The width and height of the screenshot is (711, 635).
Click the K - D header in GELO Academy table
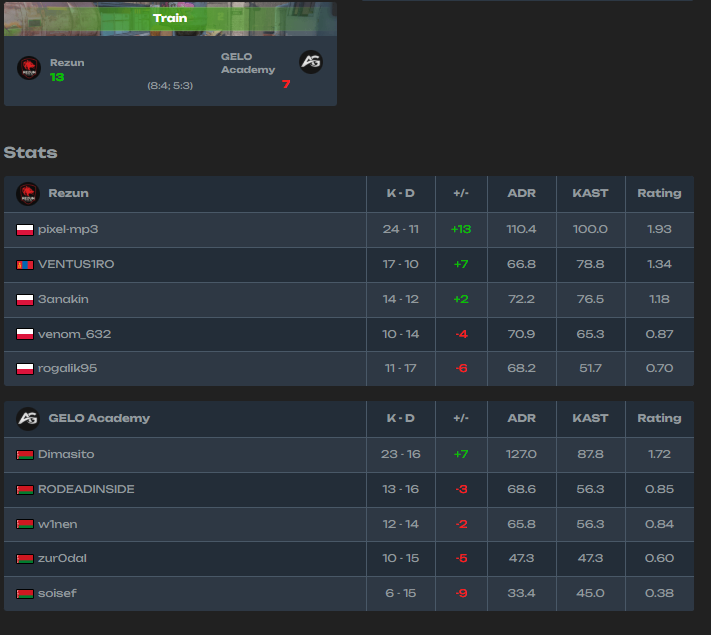pyautogui.click(x=400, y=418)
